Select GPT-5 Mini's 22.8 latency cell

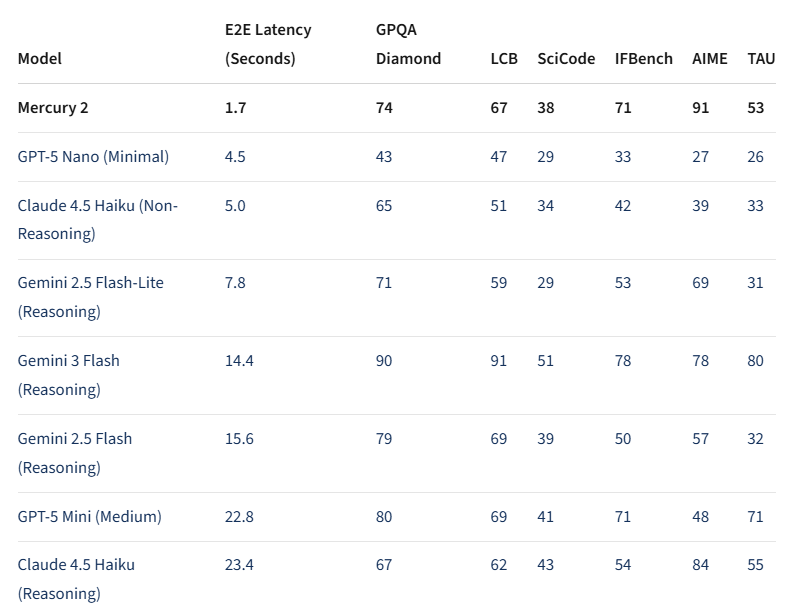(239, 517)
